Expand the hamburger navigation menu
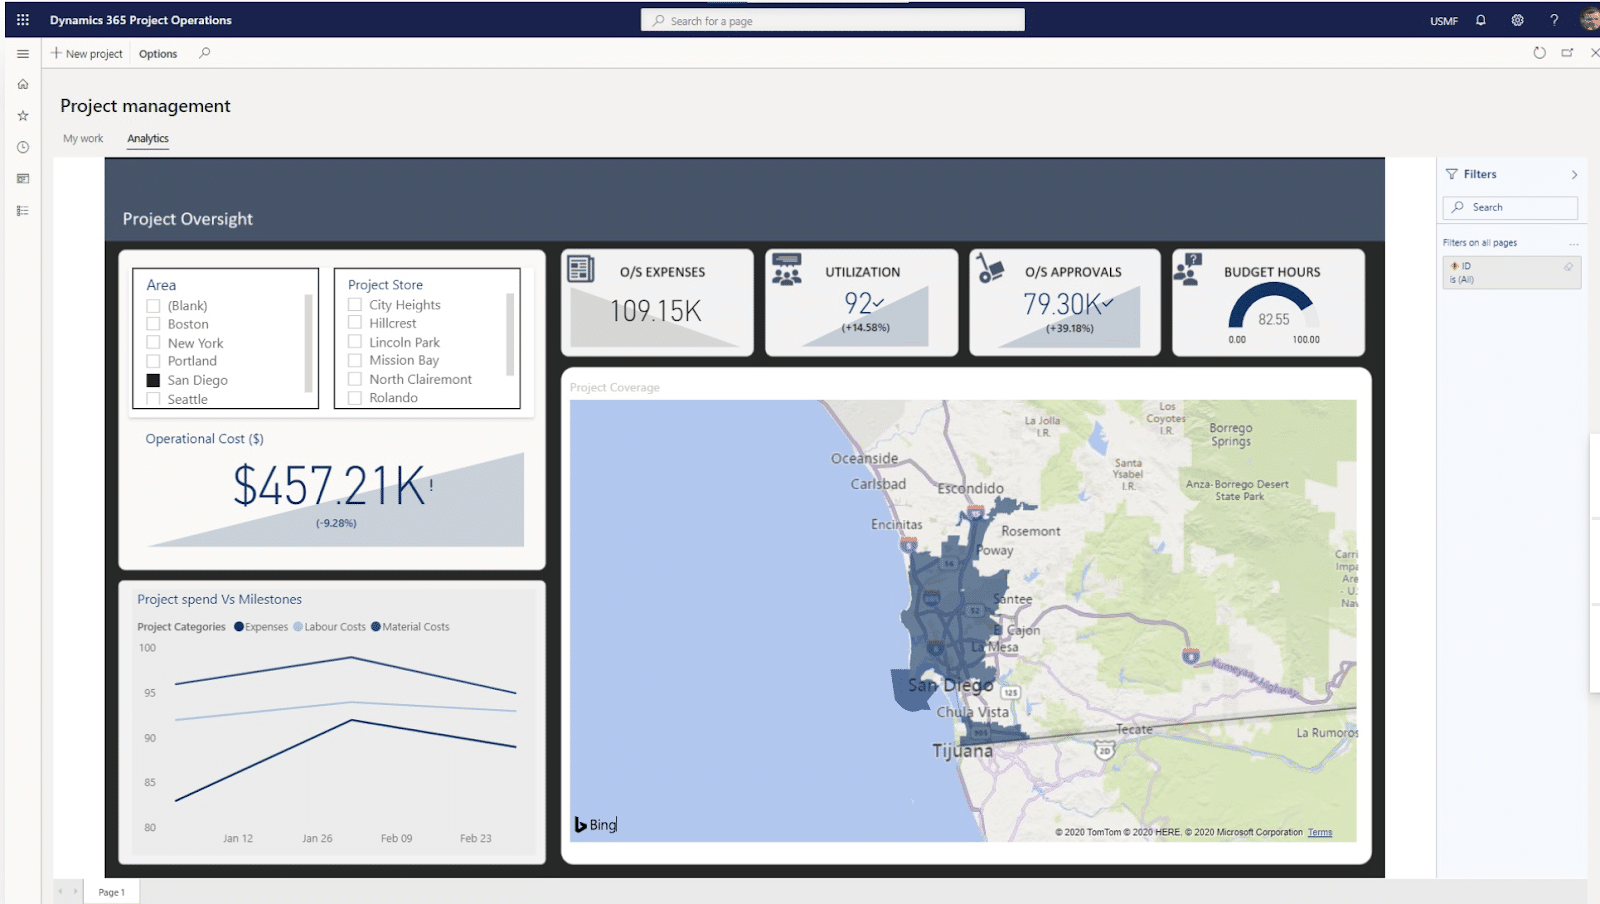Viewport: 1600px width, 904px height. click(22, 54)
